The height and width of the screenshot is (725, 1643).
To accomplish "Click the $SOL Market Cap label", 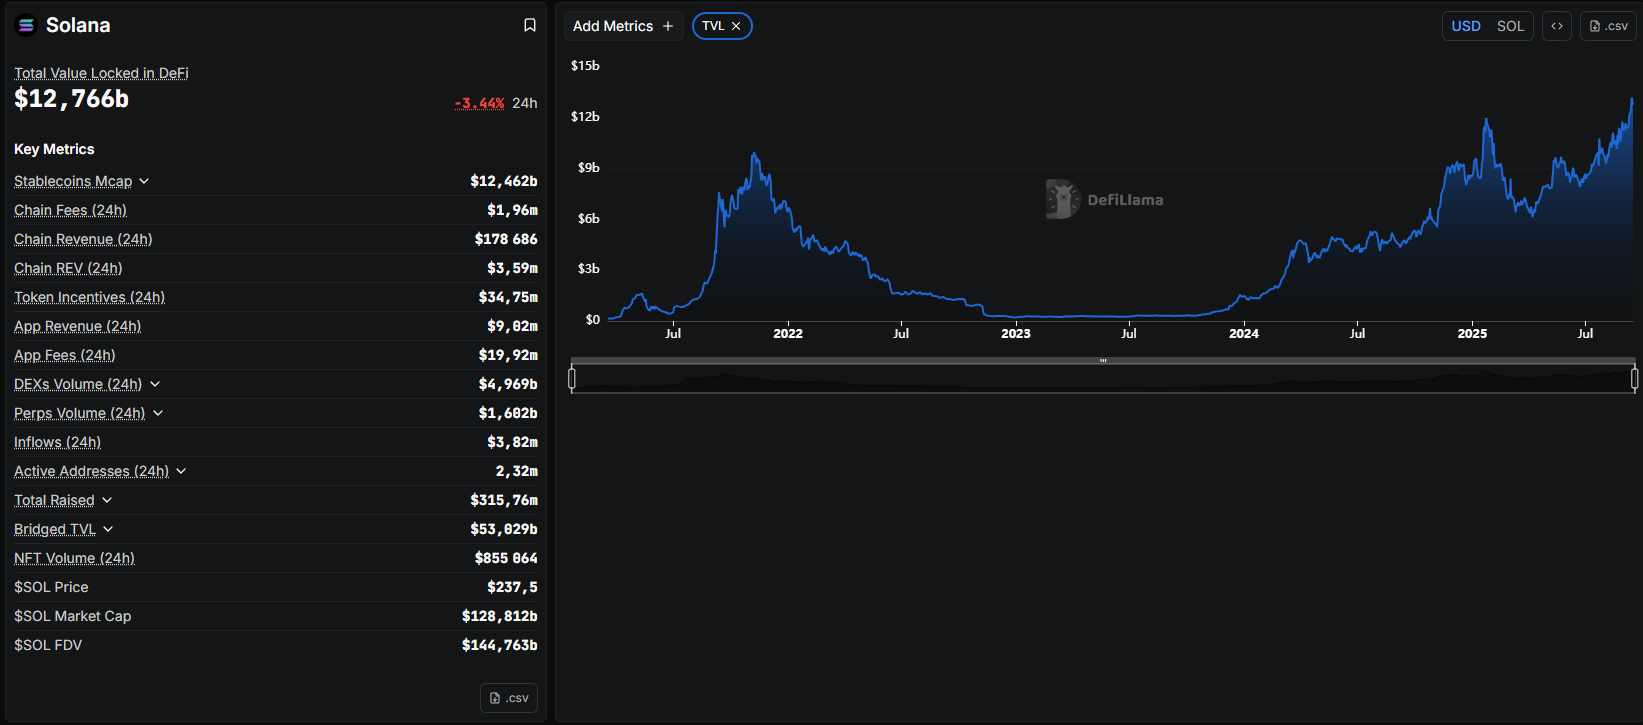I will coord(72,616).
